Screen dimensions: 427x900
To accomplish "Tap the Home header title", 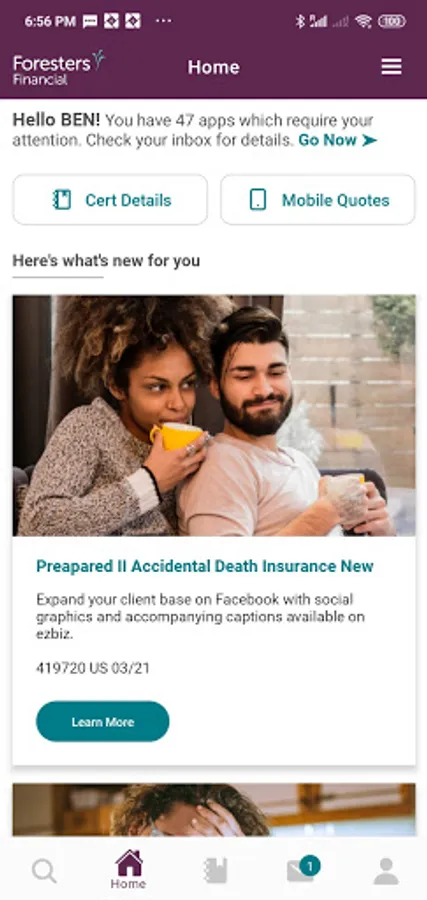I will tap(214, 67).
